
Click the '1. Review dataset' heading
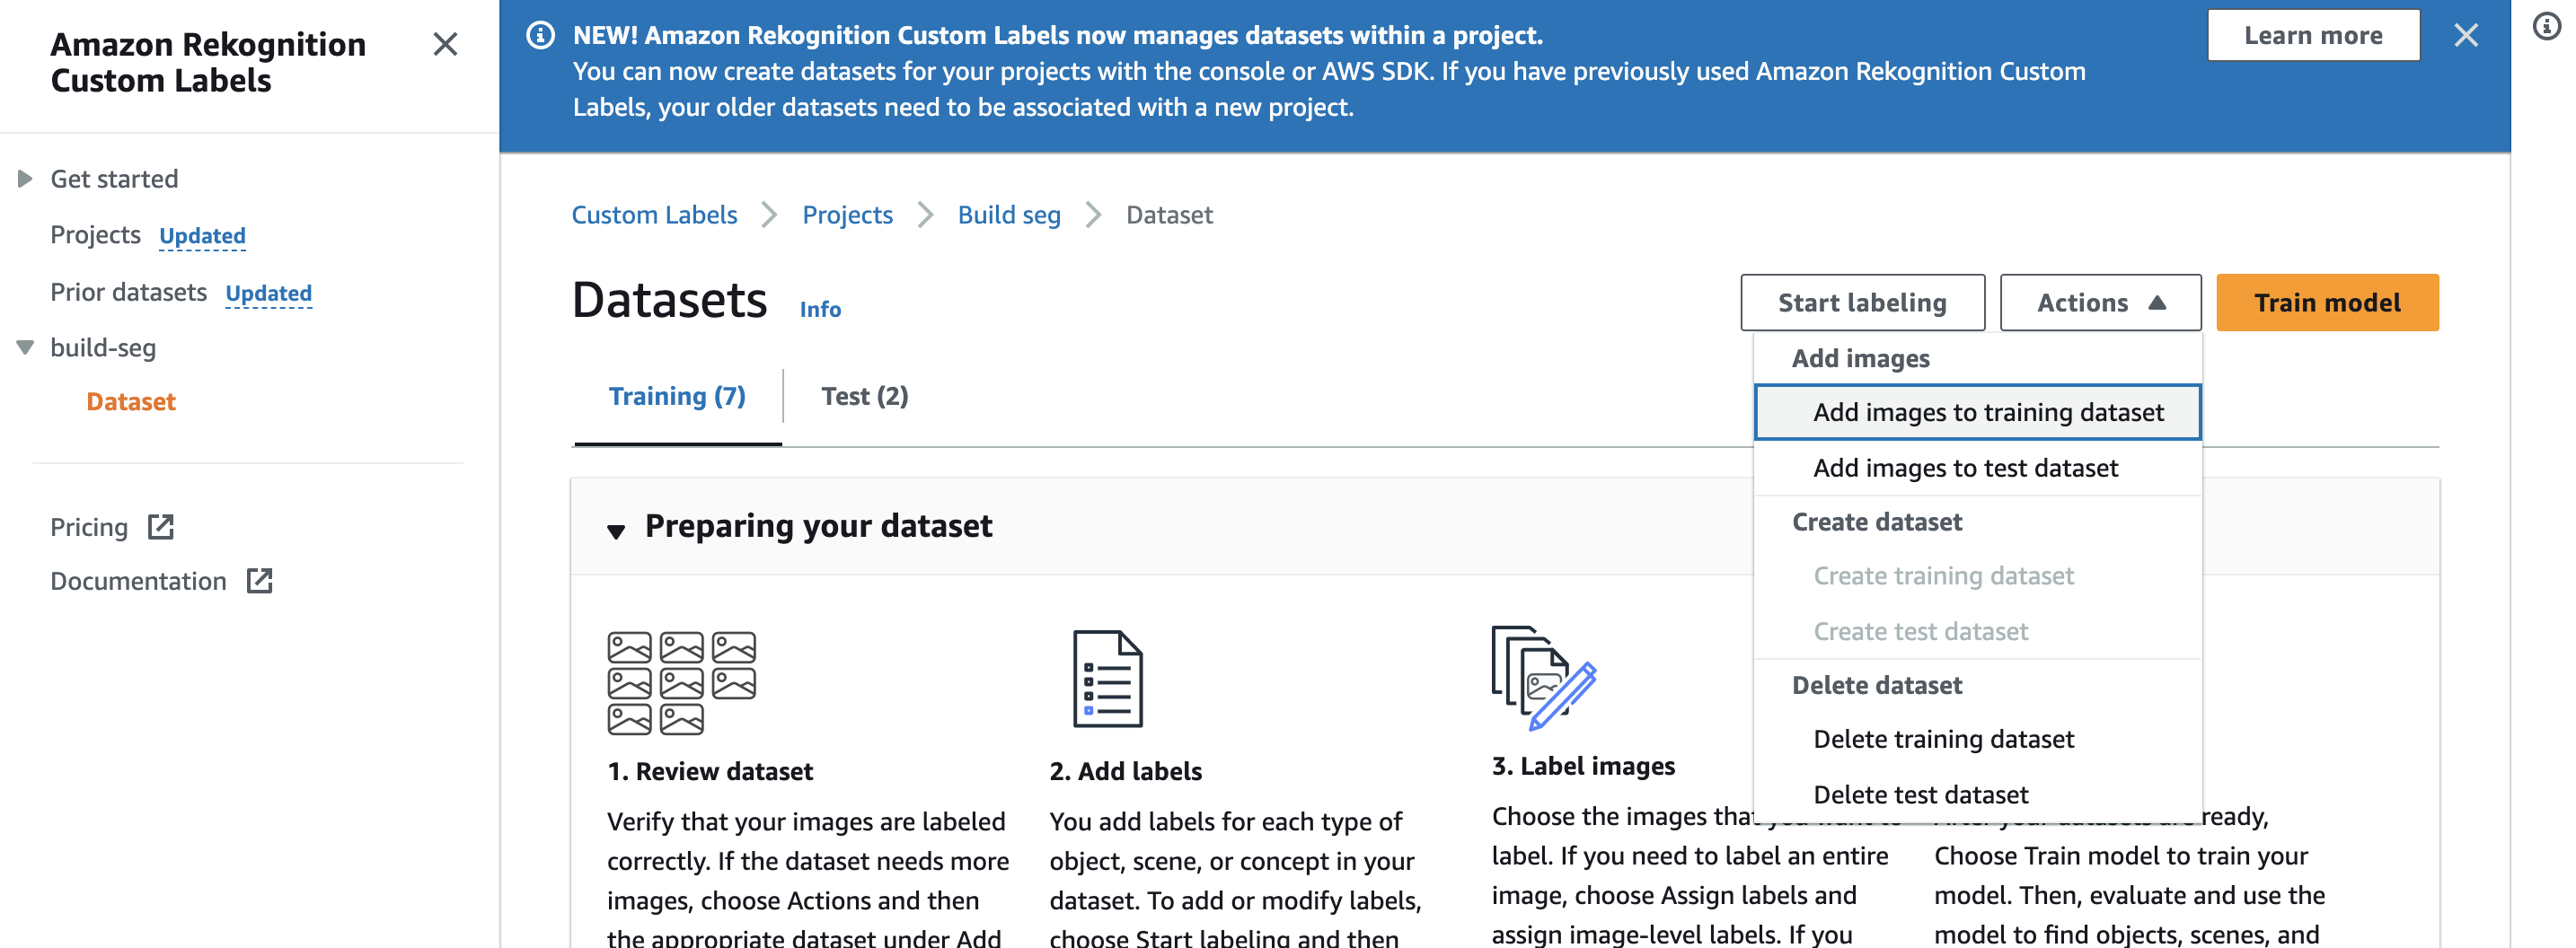point(710,771)
